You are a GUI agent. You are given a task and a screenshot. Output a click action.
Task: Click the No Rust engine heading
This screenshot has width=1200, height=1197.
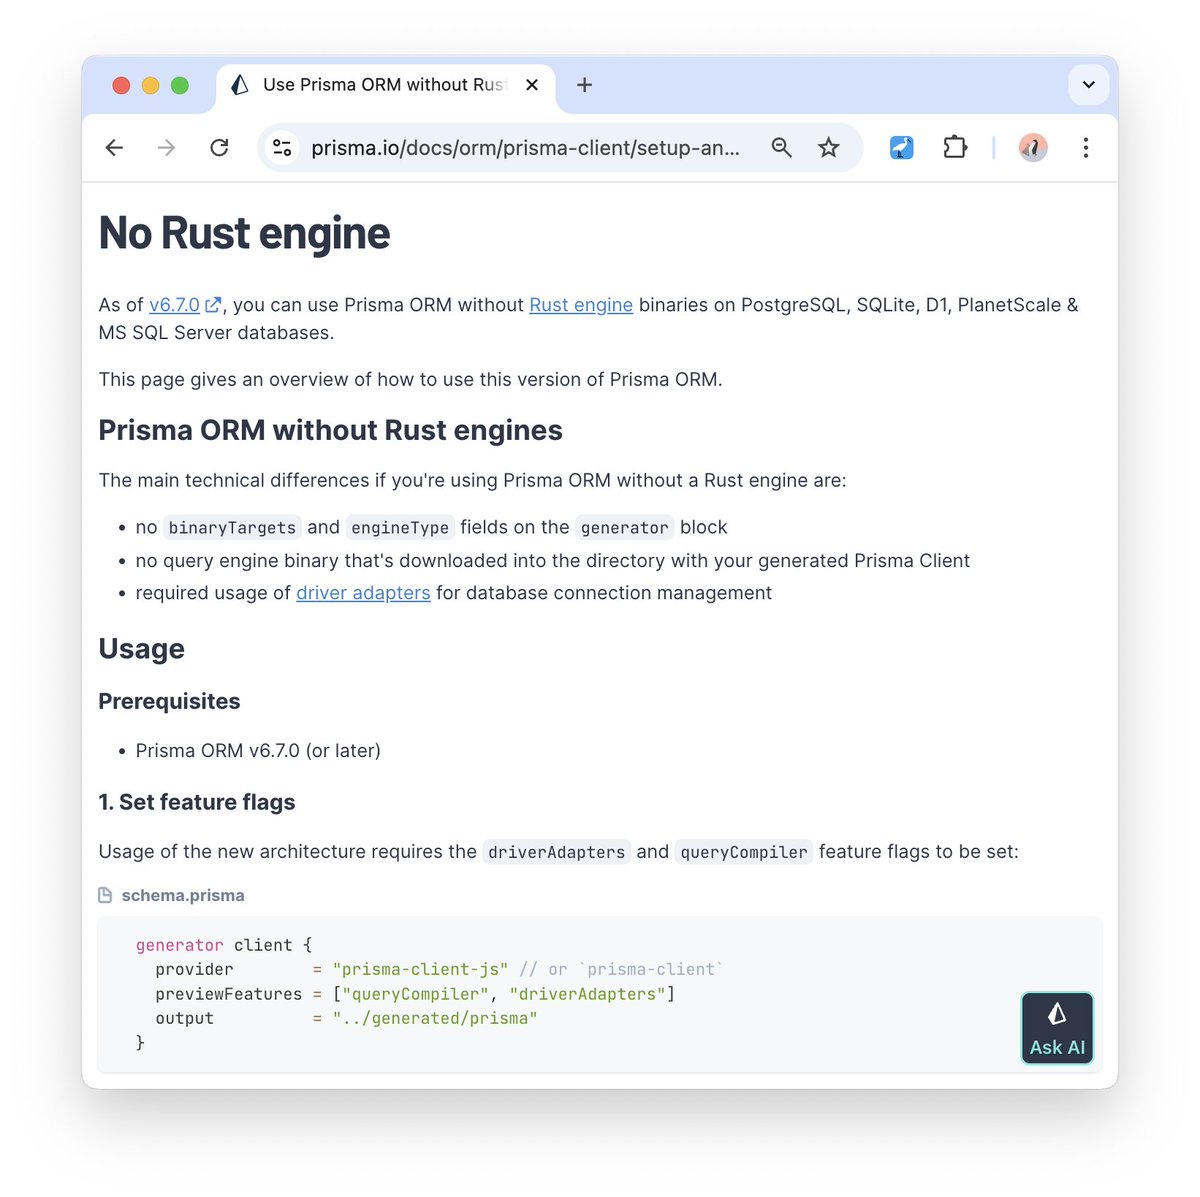pyautogui.click(x=244, y=233)
